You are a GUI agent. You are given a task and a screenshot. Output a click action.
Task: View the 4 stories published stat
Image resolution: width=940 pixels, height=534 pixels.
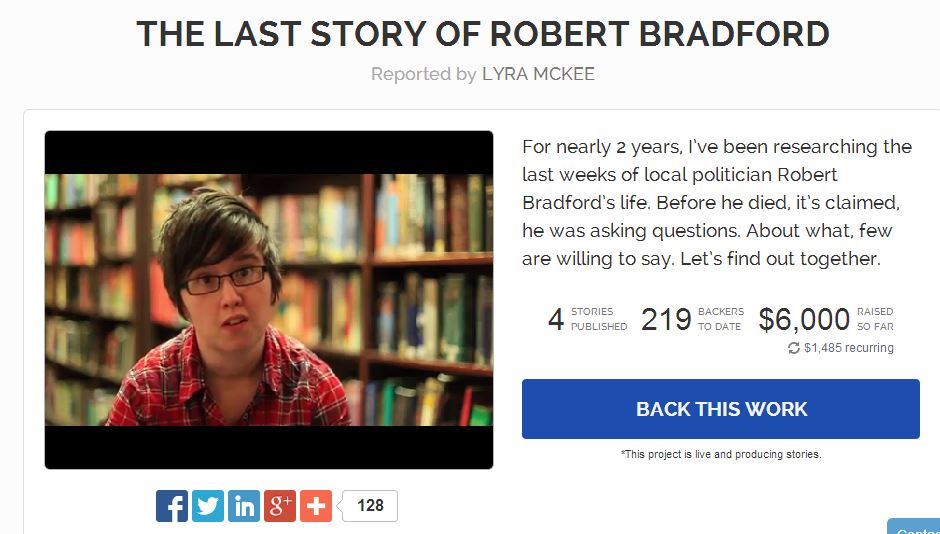point(587,319)
